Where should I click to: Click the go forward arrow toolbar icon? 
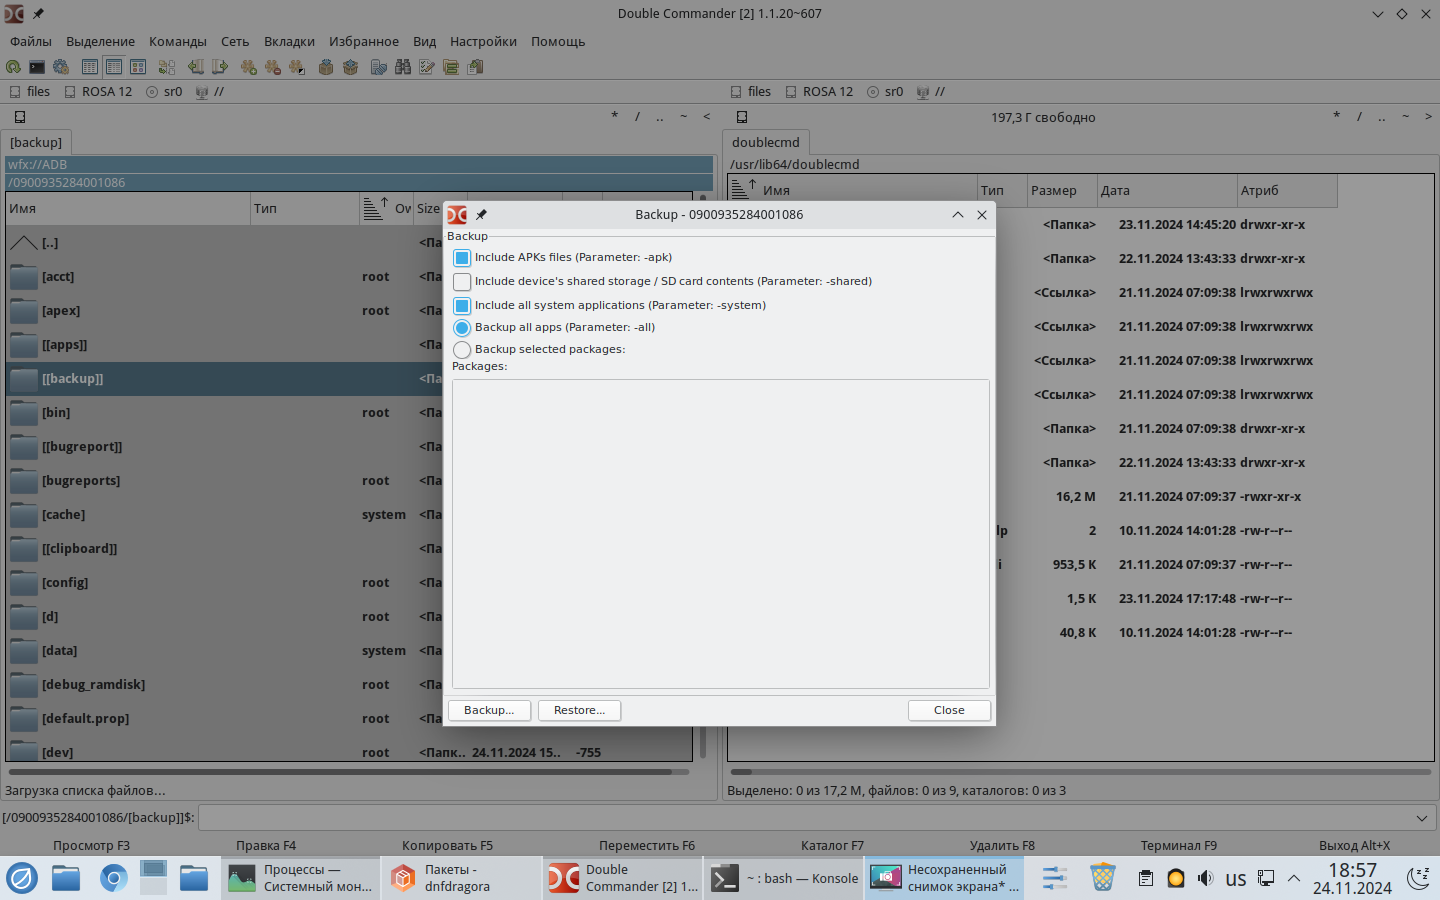point(220,67)
